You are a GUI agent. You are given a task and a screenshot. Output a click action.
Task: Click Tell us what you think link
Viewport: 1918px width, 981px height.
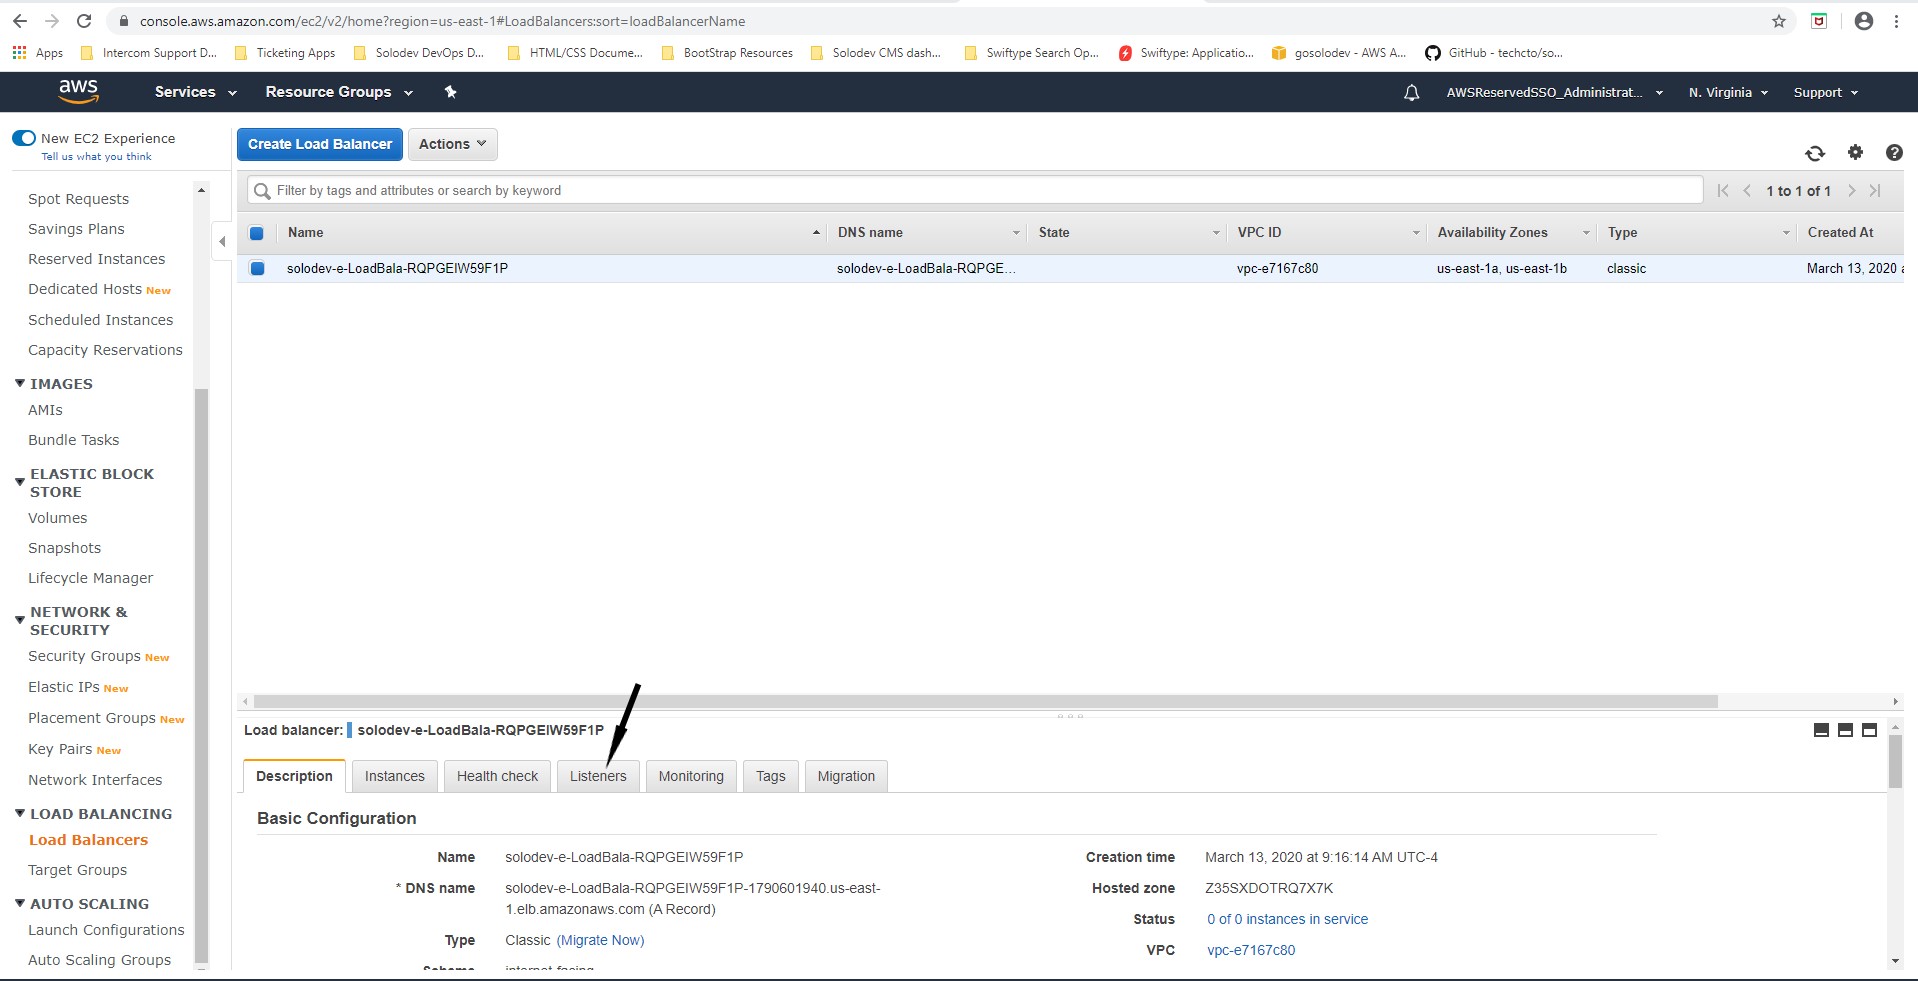click(96, 157)
